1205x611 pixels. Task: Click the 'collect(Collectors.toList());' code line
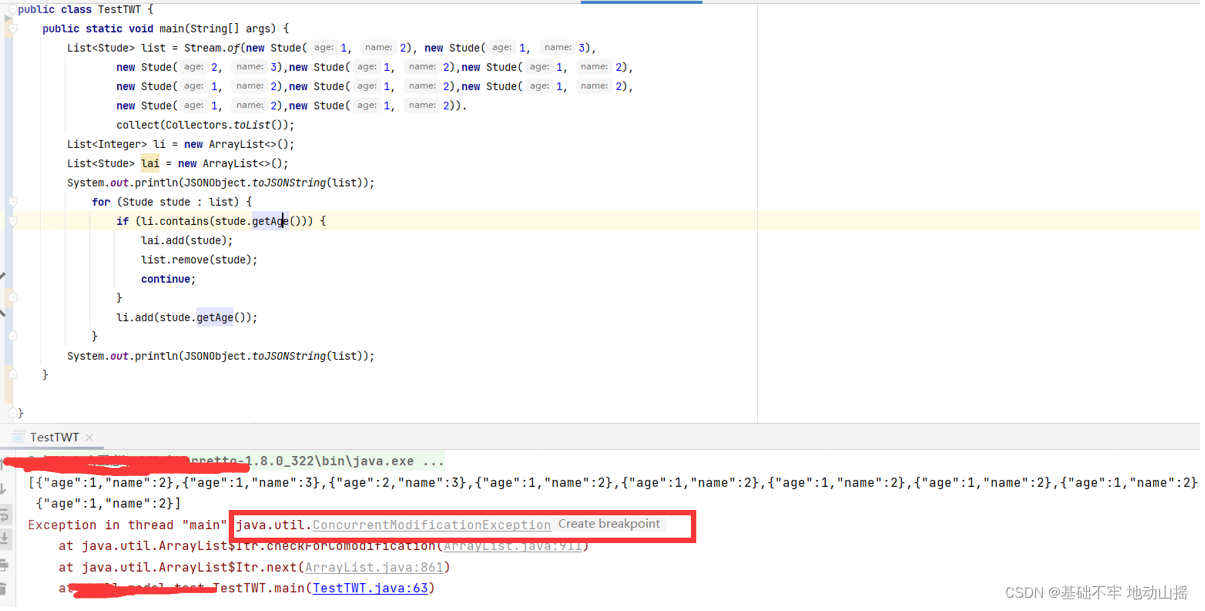[205, 125]
